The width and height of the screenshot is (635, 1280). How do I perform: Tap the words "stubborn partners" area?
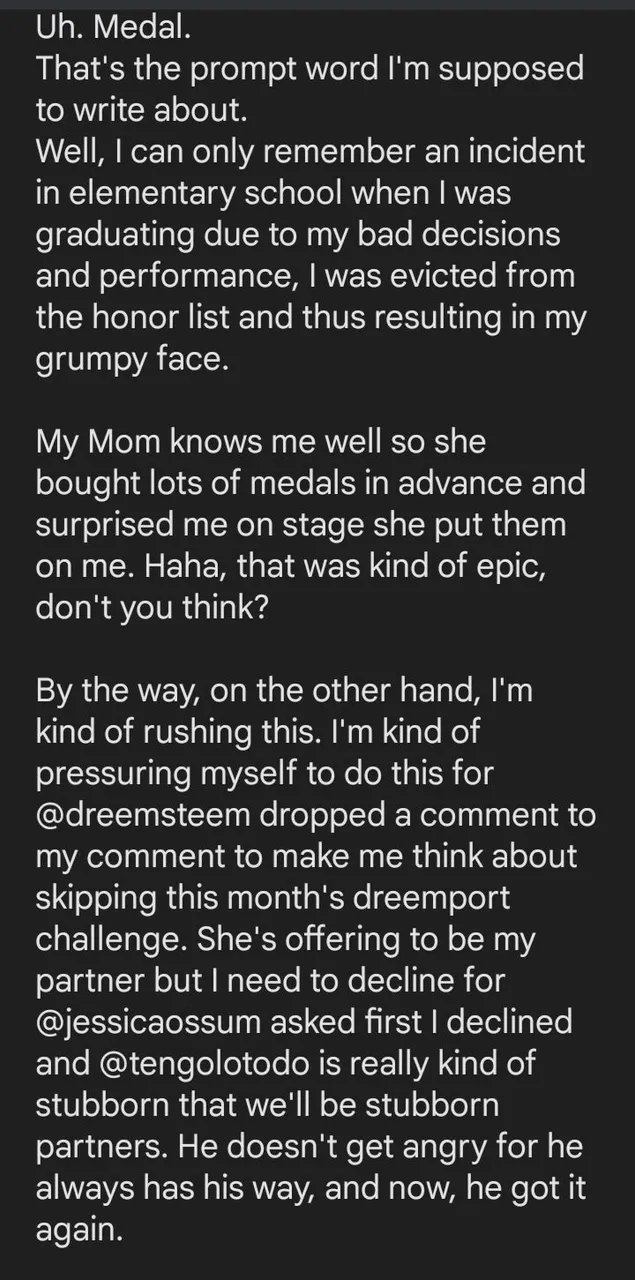(x=267, y=1127)
